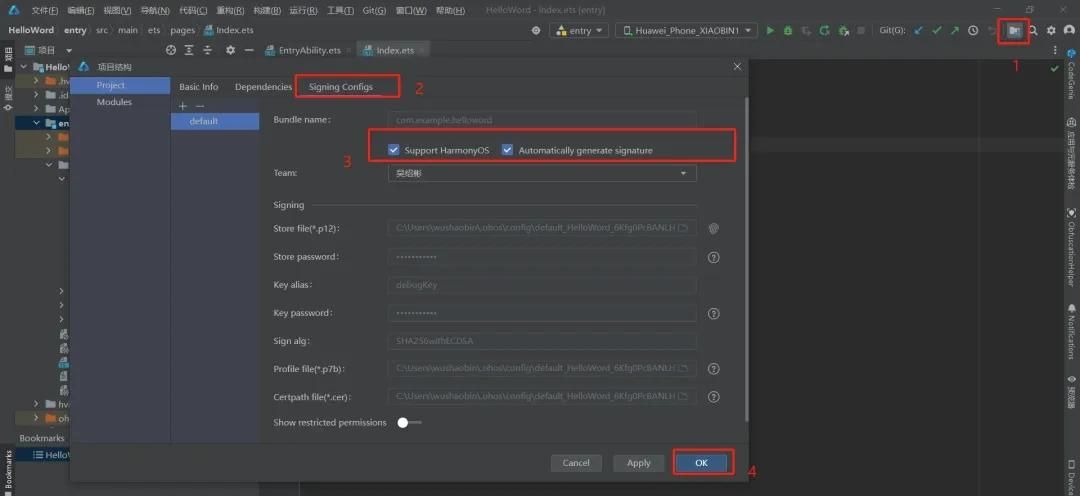Click the OK button

tap(701, 463)
